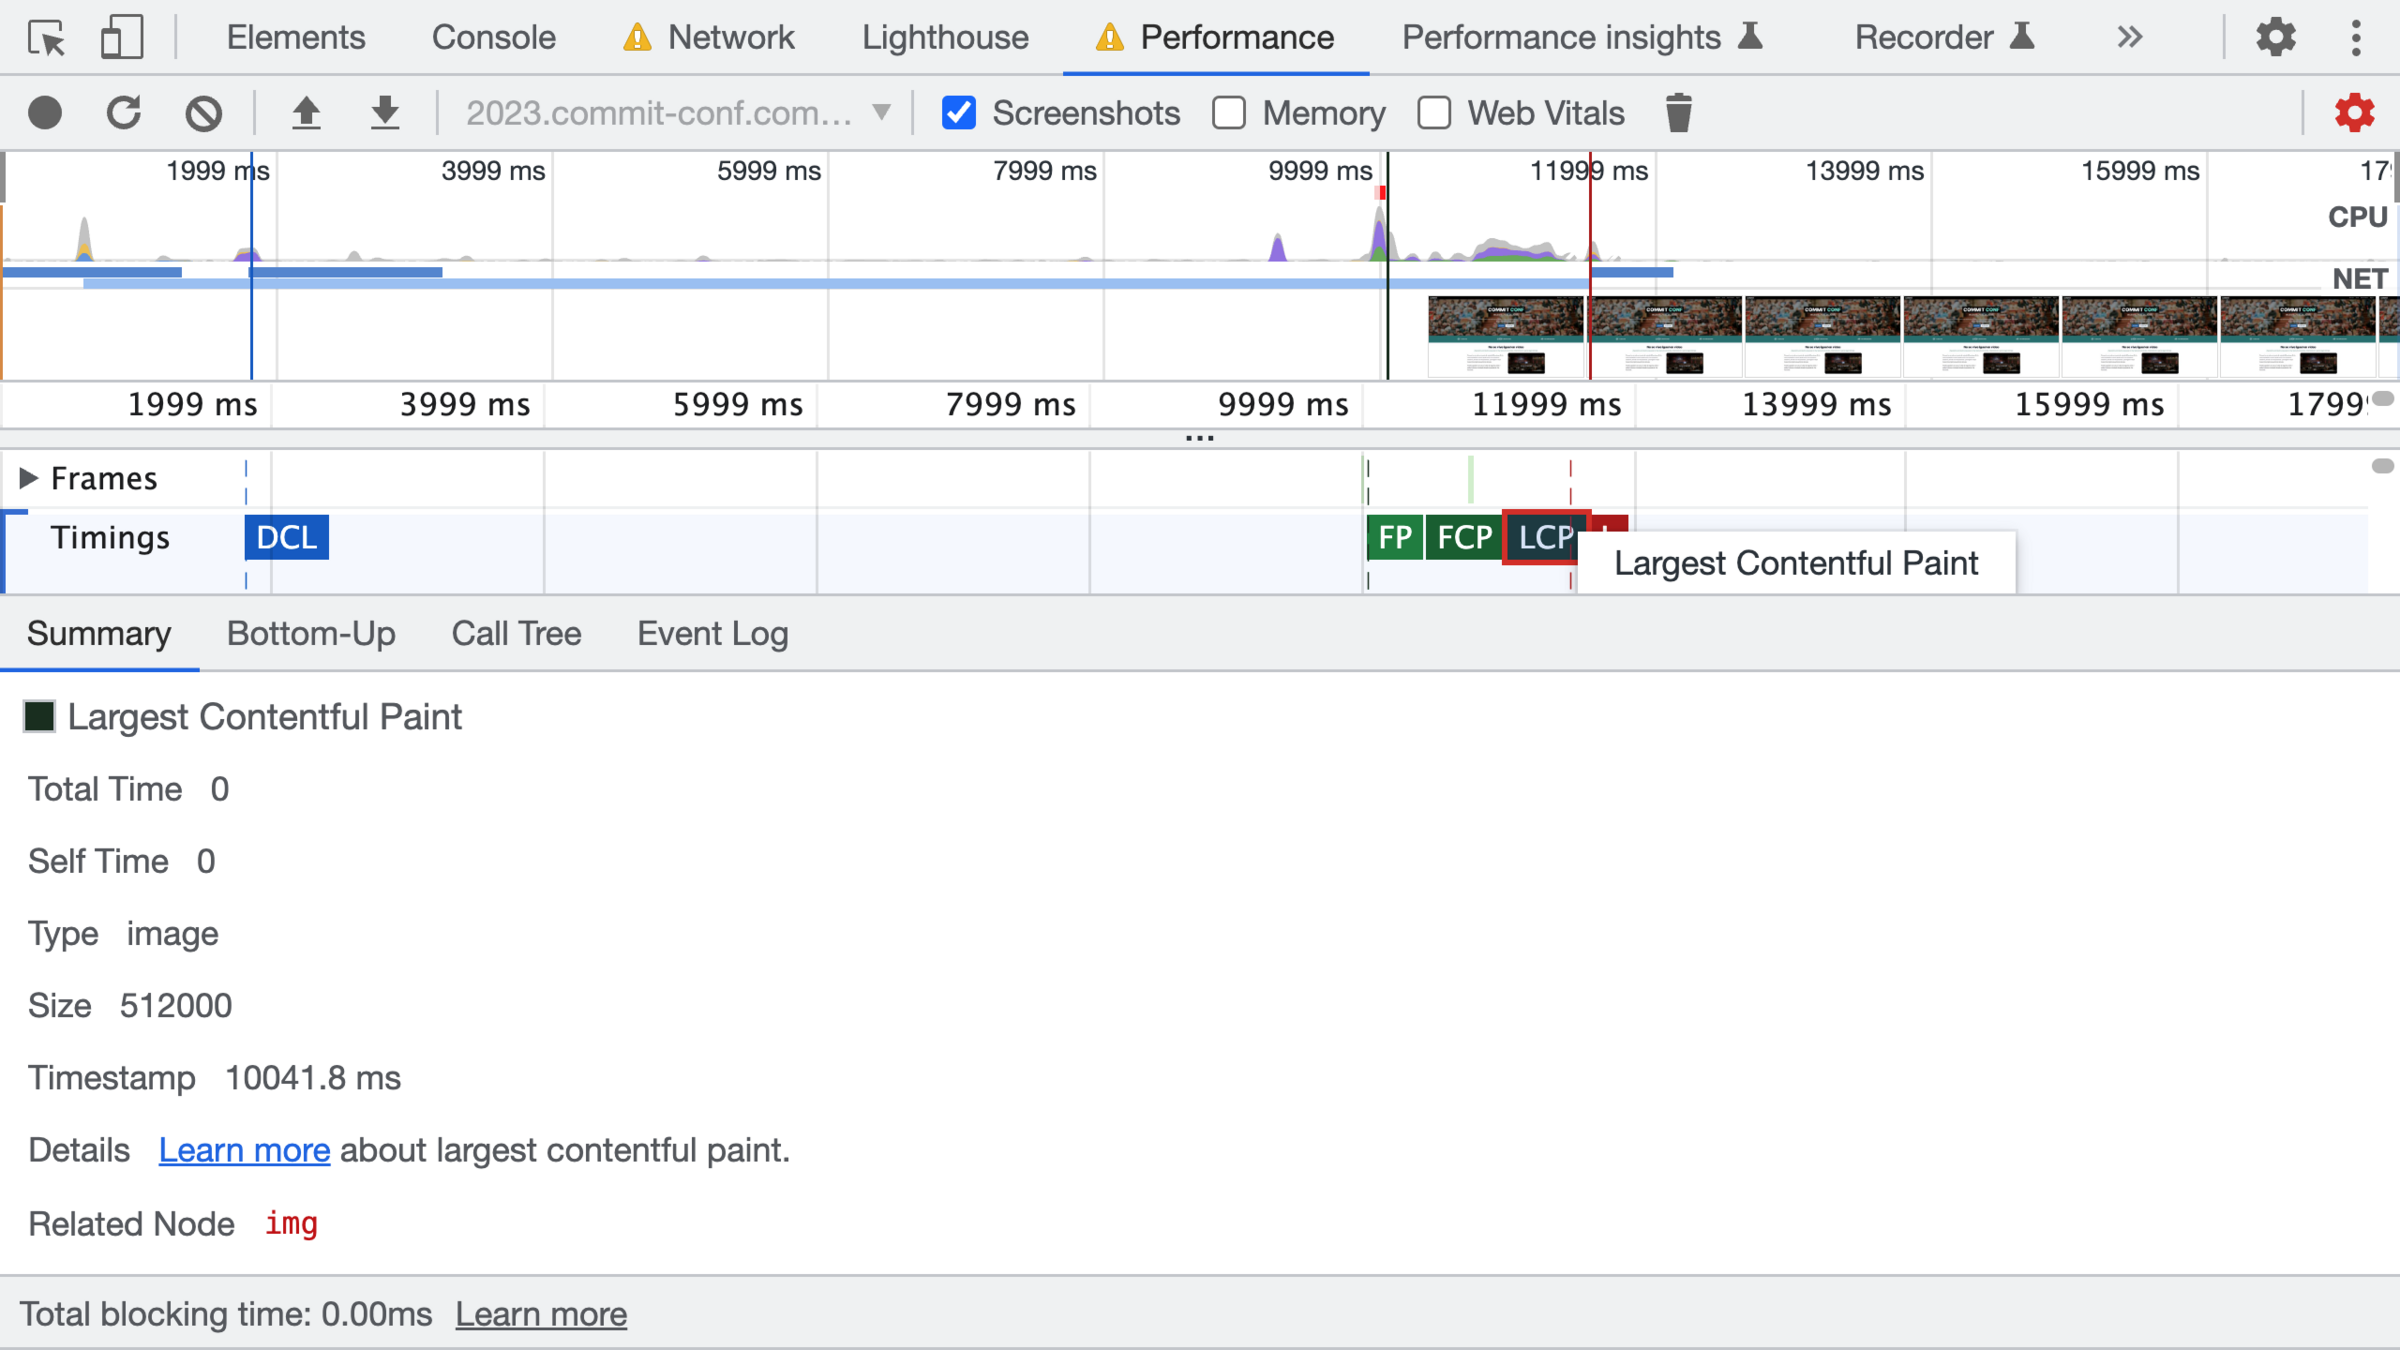Toggle the device toolbar icon

point(122,38)
